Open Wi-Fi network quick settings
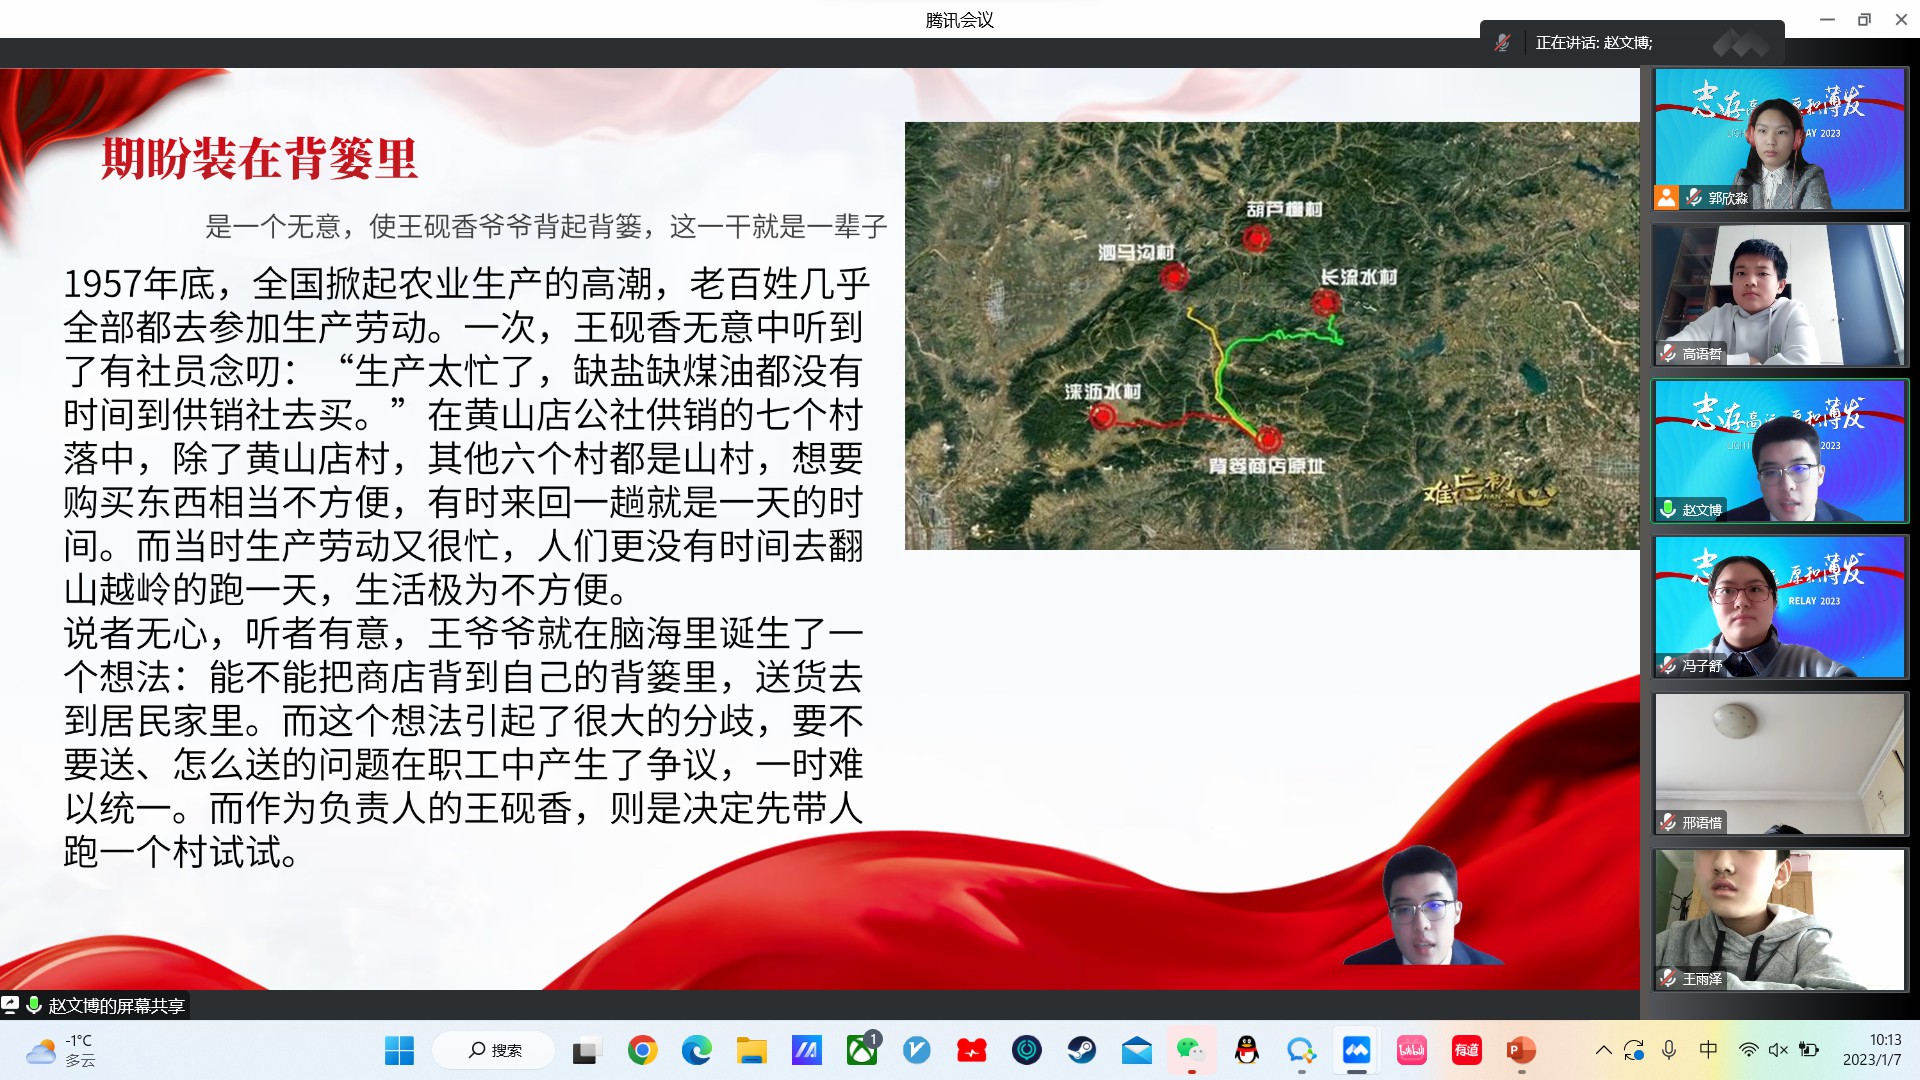The width and height of the screenshot is (1920, 1080). [x=1748, y=1050]
